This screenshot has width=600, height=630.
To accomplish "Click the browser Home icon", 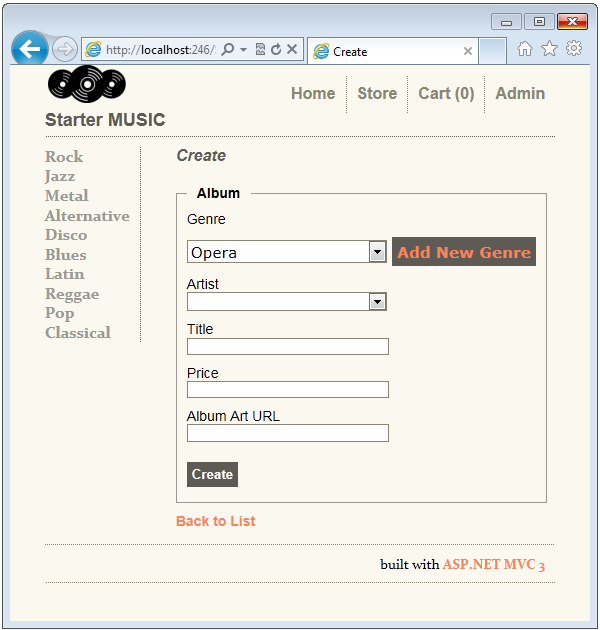I will [524, 49].
